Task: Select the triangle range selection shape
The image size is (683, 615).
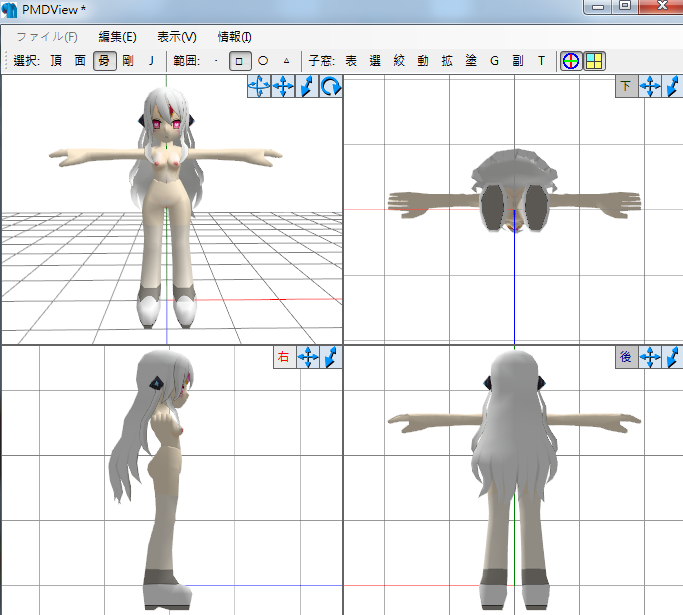Action: coord(286,61)
